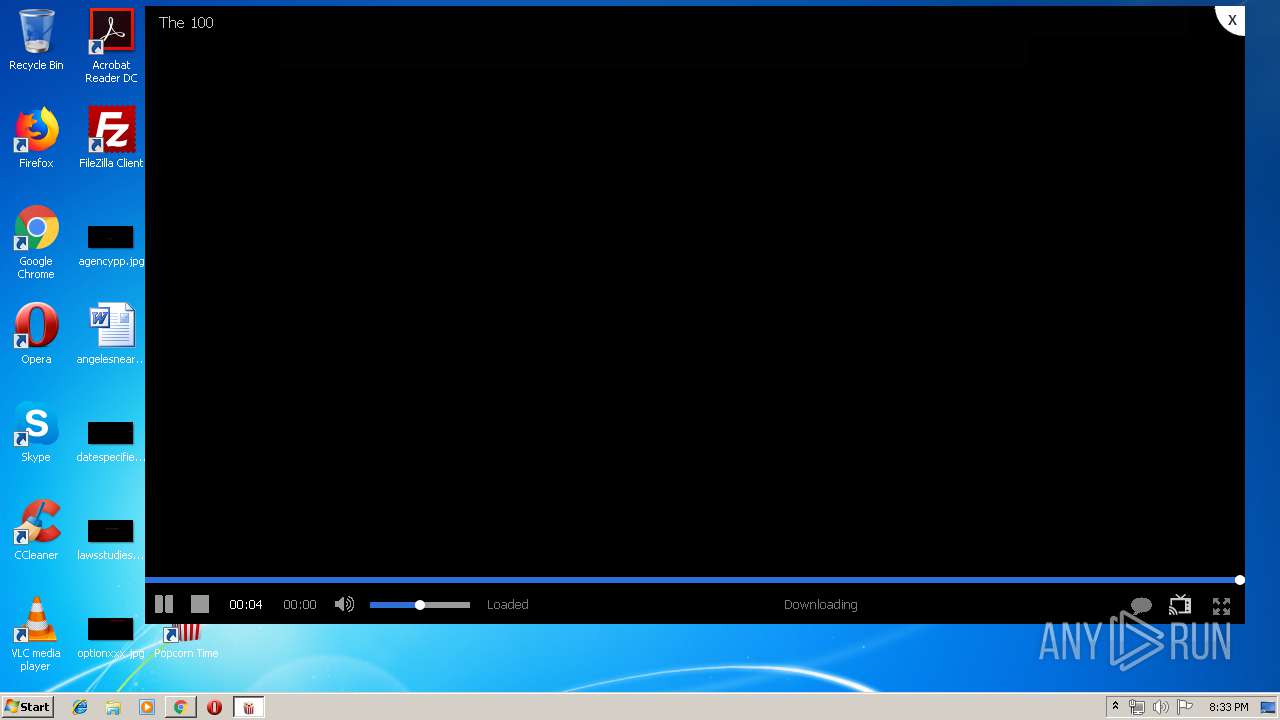Open the Recycle Bin desktop icon
The height and width of the screenshot is (720, 1280).
coord(36,40)
